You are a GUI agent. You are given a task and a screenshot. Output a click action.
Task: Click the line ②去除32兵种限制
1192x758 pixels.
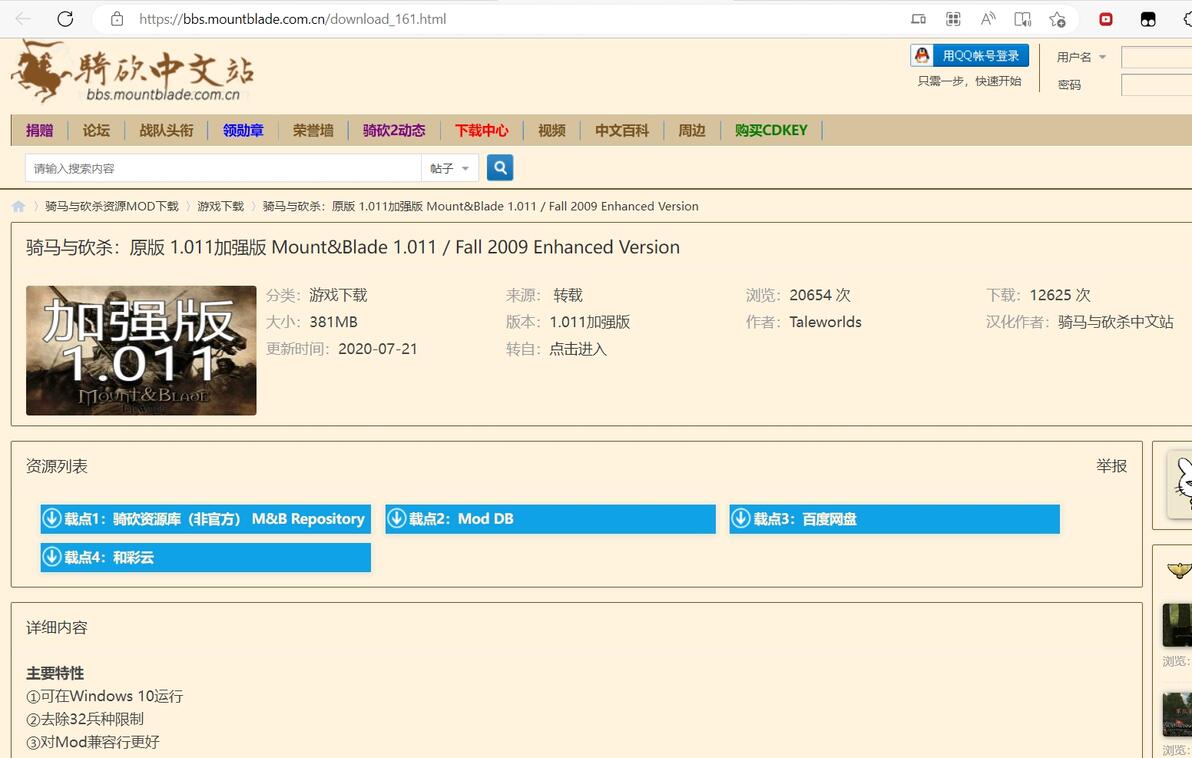[x=85, y=718]
